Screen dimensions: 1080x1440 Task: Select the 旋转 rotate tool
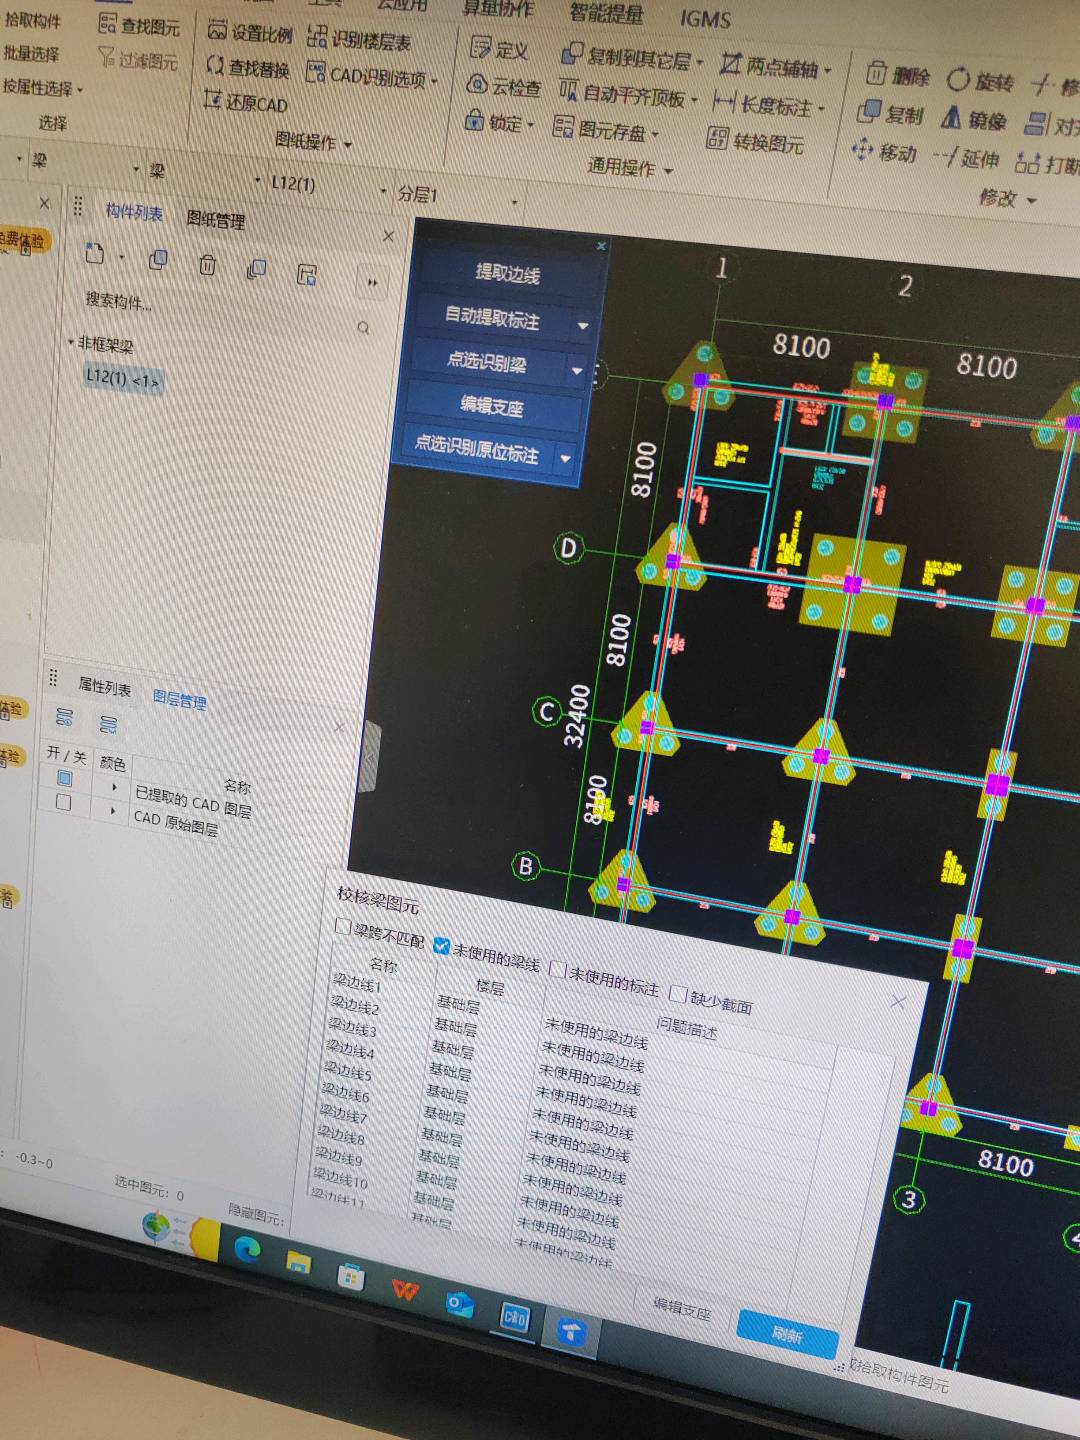click(x=981, y=80)
